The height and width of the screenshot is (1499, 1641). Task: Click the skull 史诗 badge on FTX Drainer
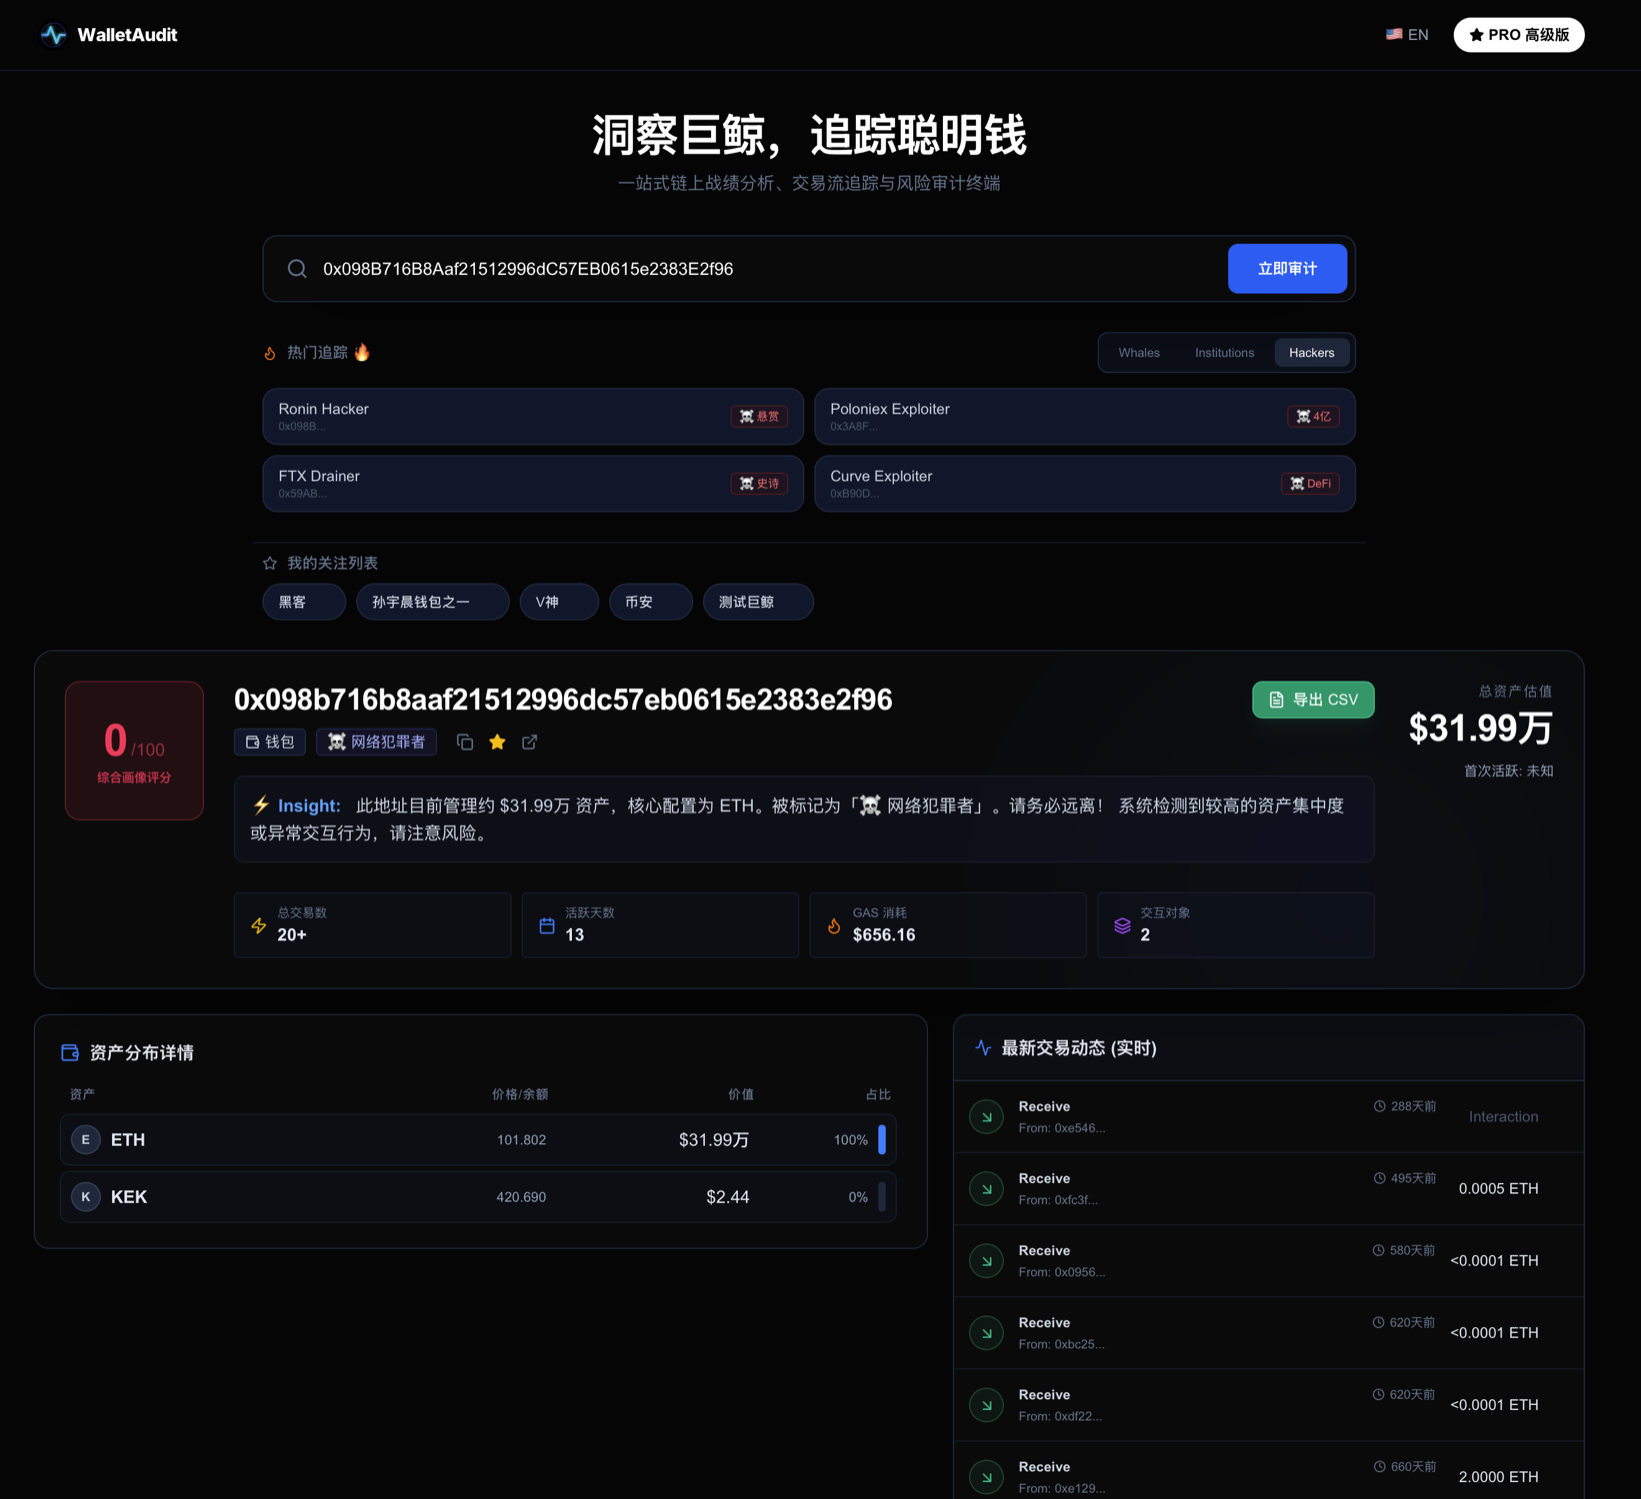[759, 484]
